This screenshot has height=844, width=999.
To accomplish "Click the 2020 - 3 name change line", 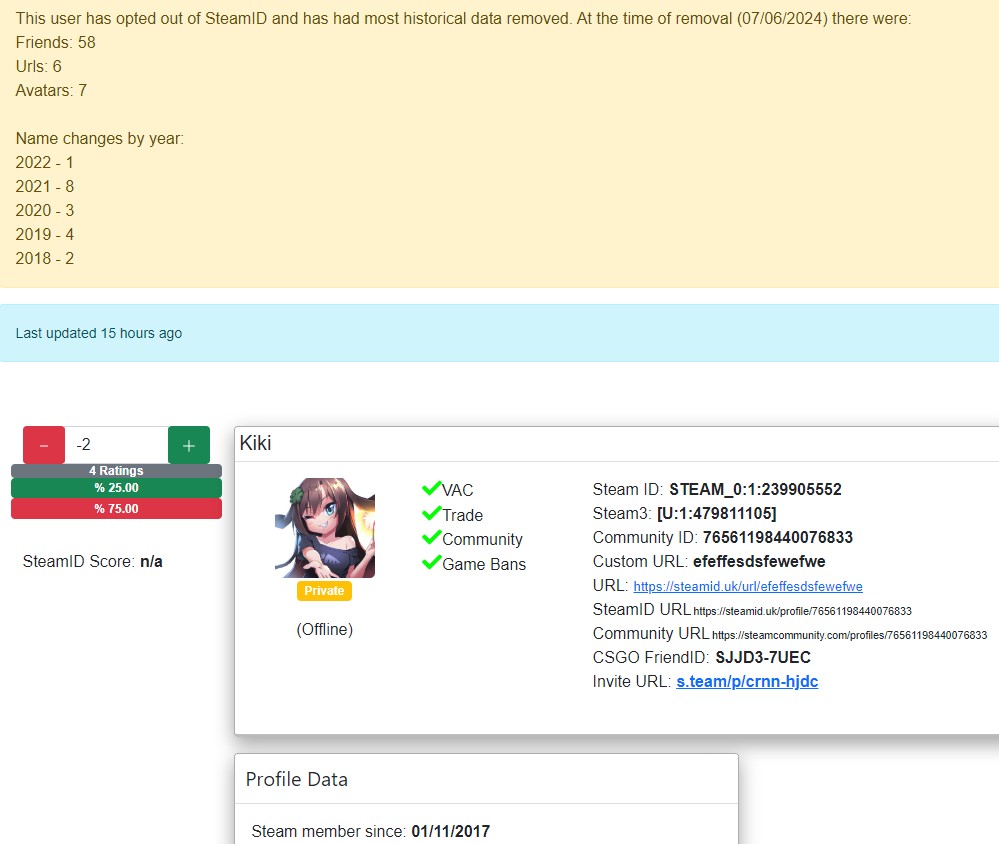I will point(45,210).
